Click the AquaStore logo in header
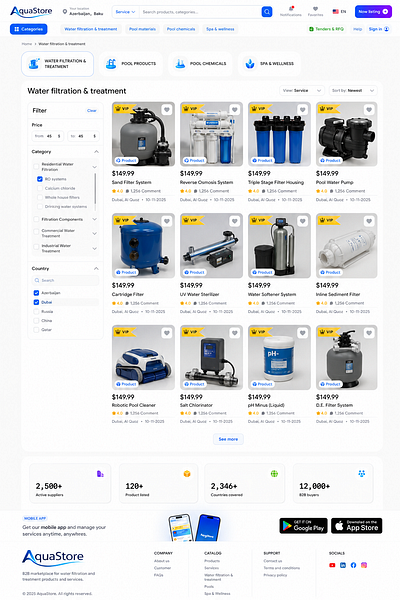 (x=31, y=12)
